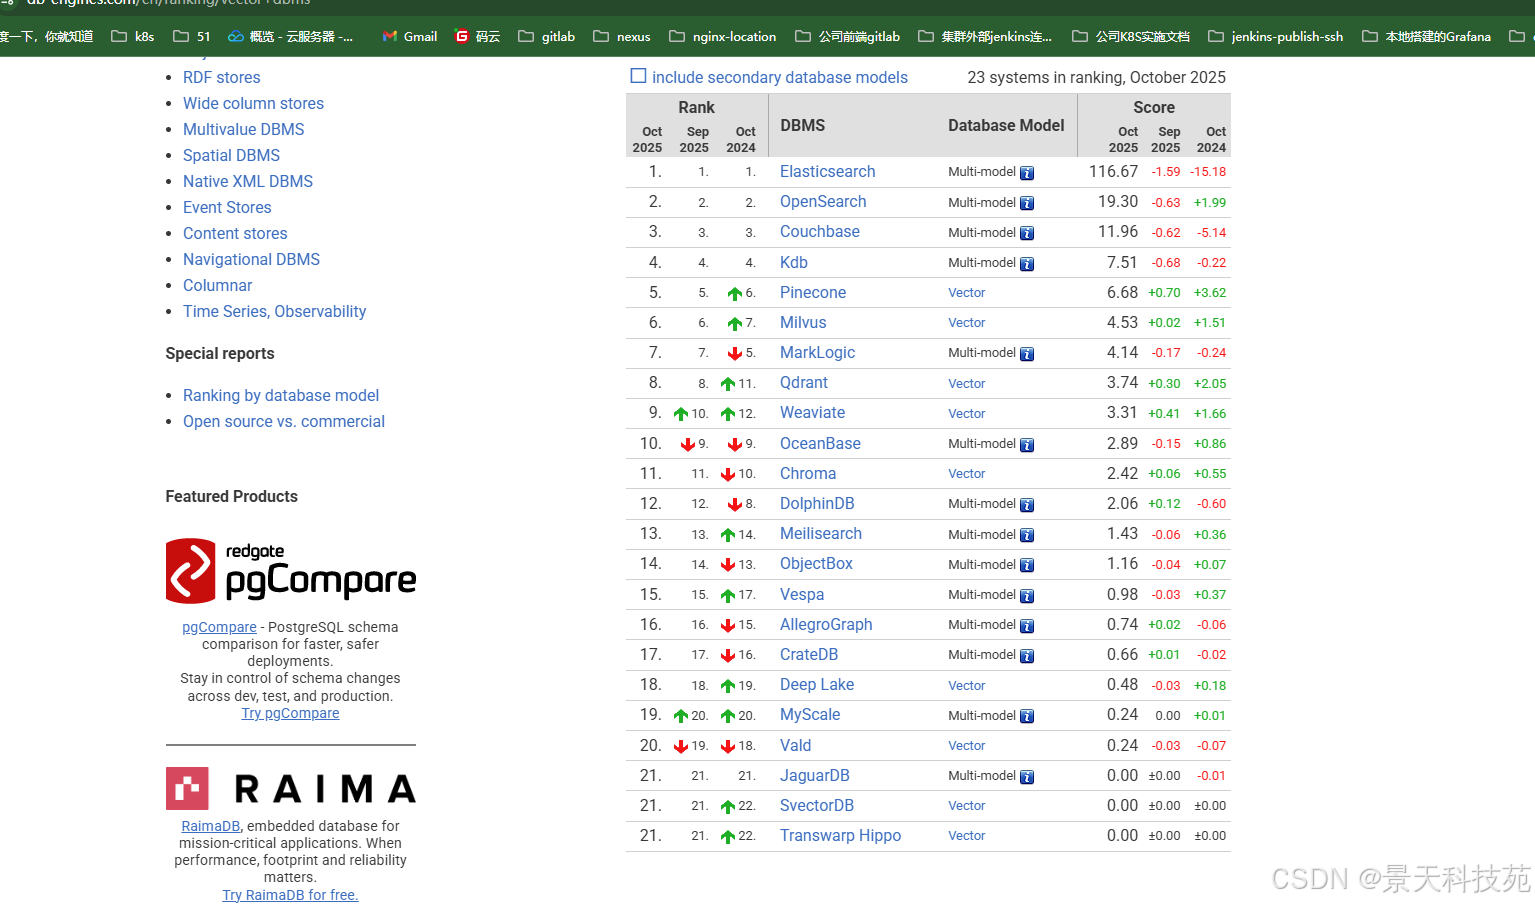Open the Milvus DBMS page
The image size is (1535, 905).
803,322
